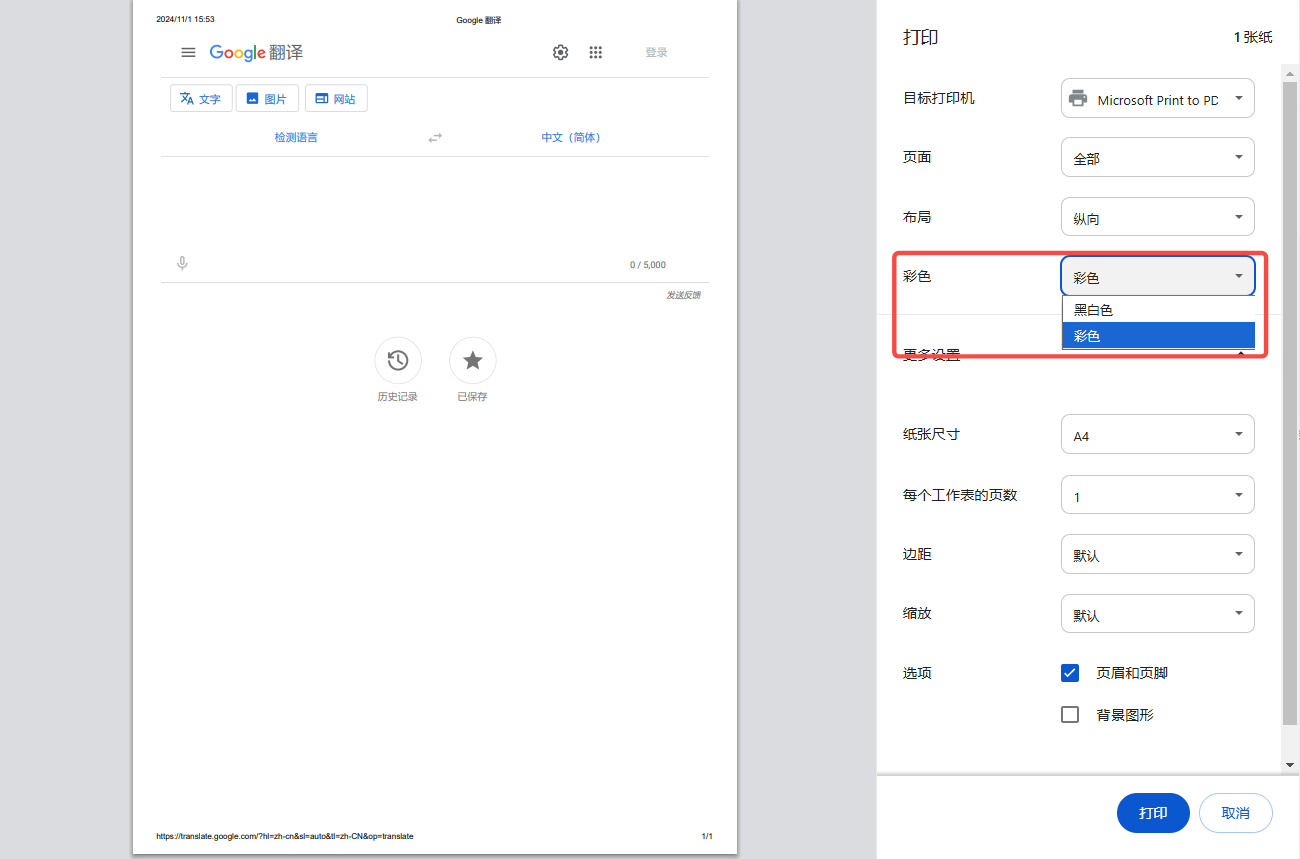Viewport: 1300px width, 859px height.
Task: Click the 0 / 5,000 character counter
Action: [x=648, y=265]
